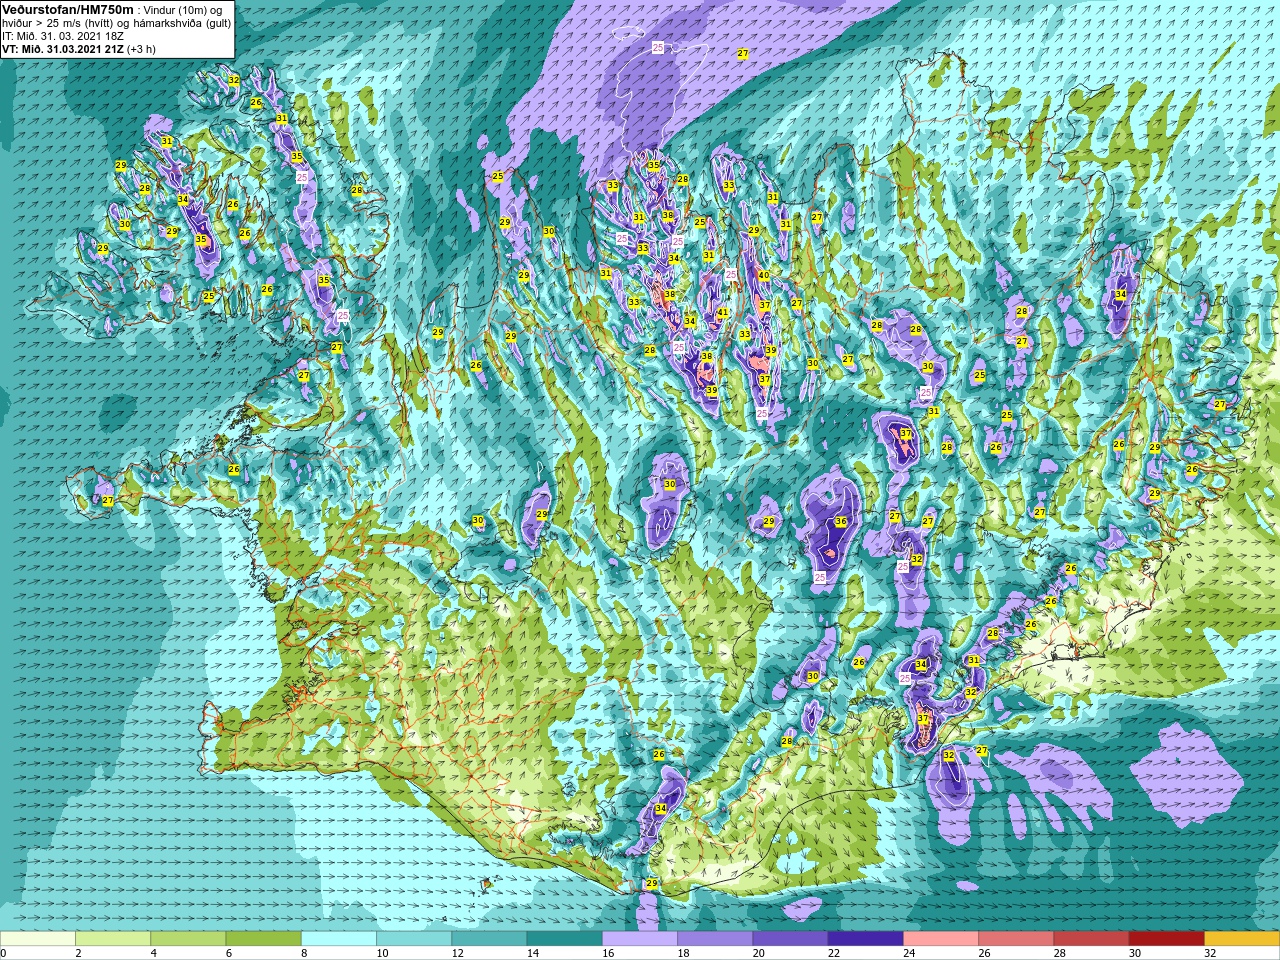The height and width of the screenshot is (960, 1280).
Task: Select the orange-yellow above-32 legend swatch
Action: tap(1242, 939)
